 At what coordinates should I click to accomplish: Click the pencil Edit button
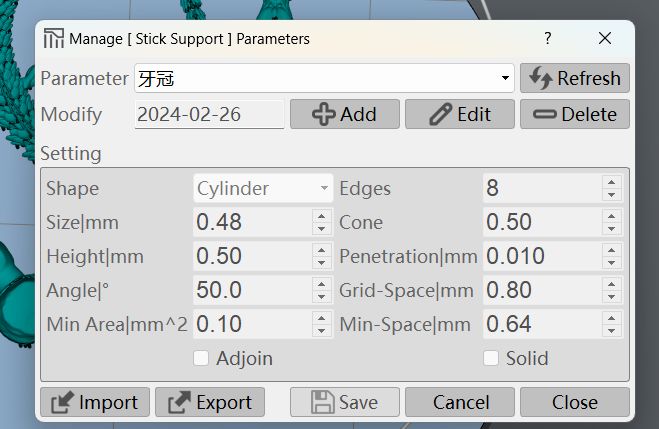pyautogui.click(x=460, y=114)
